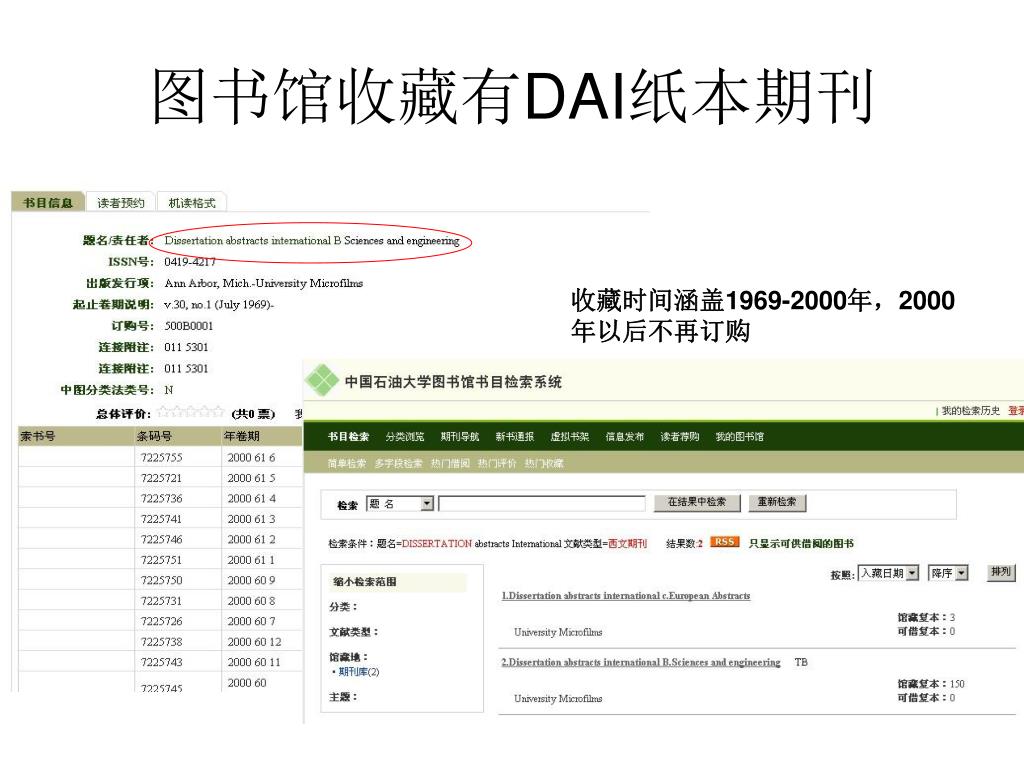This screenshot has width=1024, height=768.
Task: Select barcode 7225751 row
Action: (161, 560)
